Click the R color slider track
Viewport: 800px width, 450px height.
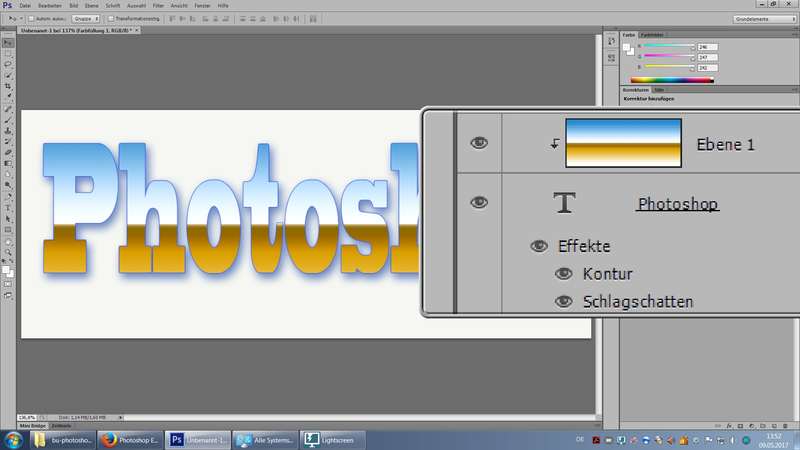pos(668,46)
